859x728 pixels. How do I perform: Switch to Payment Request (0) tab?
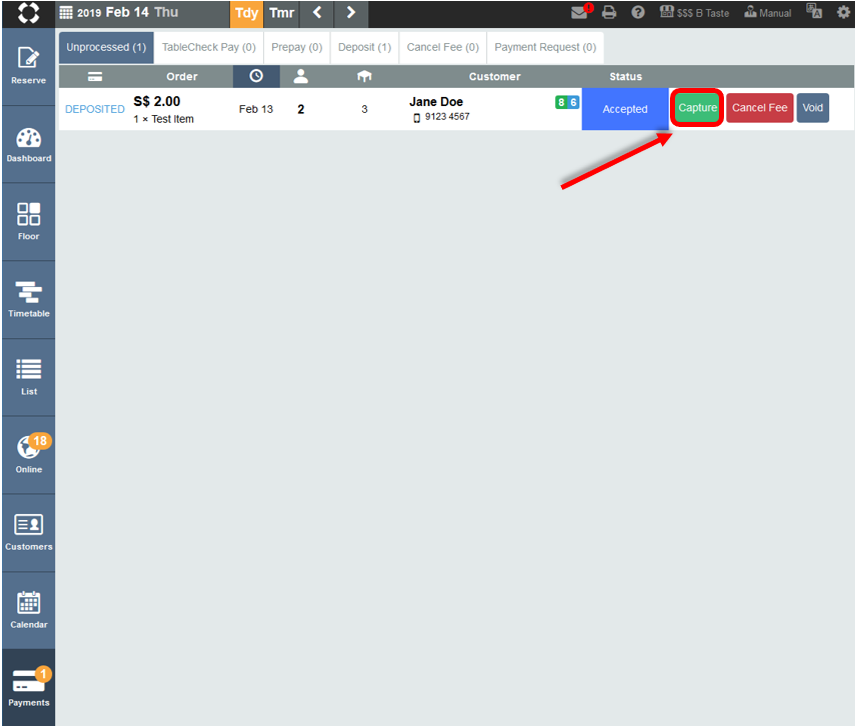pyautogui.click(x=545, y=47)
